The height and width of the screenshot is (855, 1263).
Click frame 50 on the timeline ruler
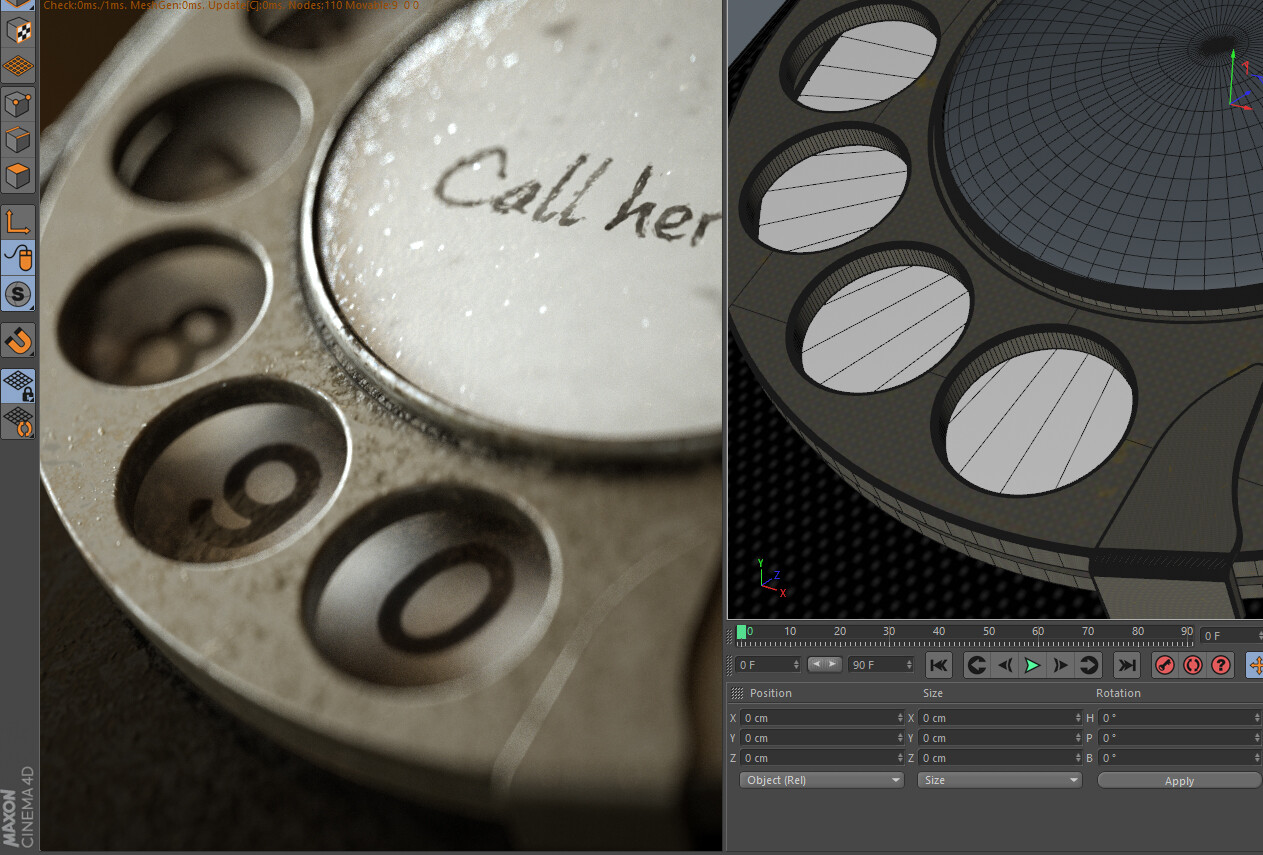pyautogui.click(x=988, y=632)
